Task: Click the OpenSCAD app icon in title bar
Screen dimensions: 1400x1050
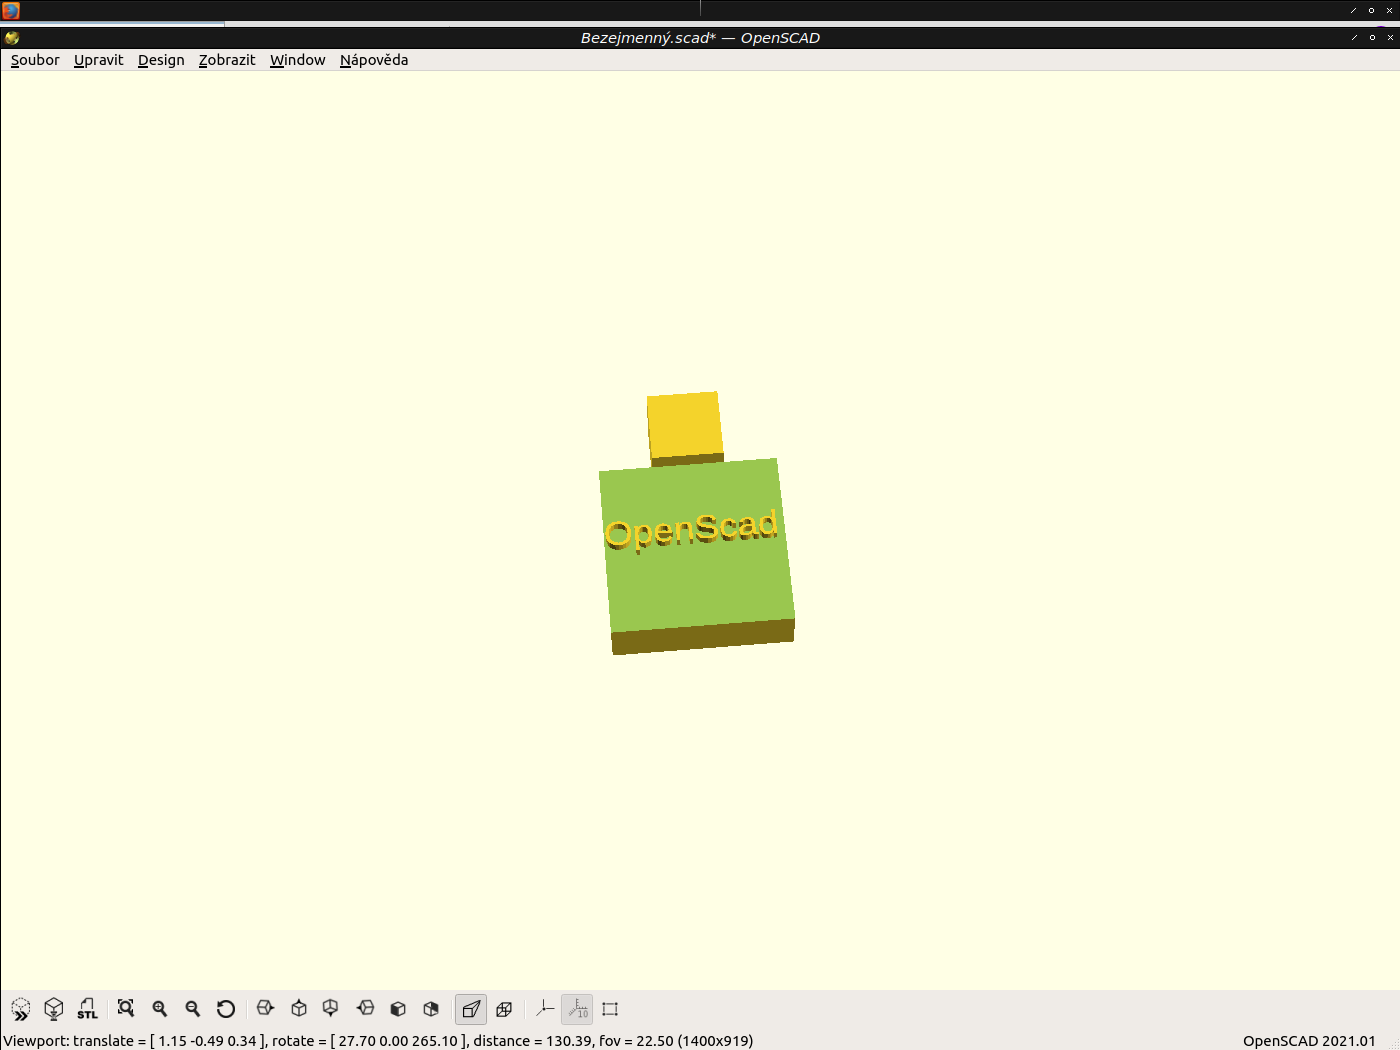Action: point(12,38)
